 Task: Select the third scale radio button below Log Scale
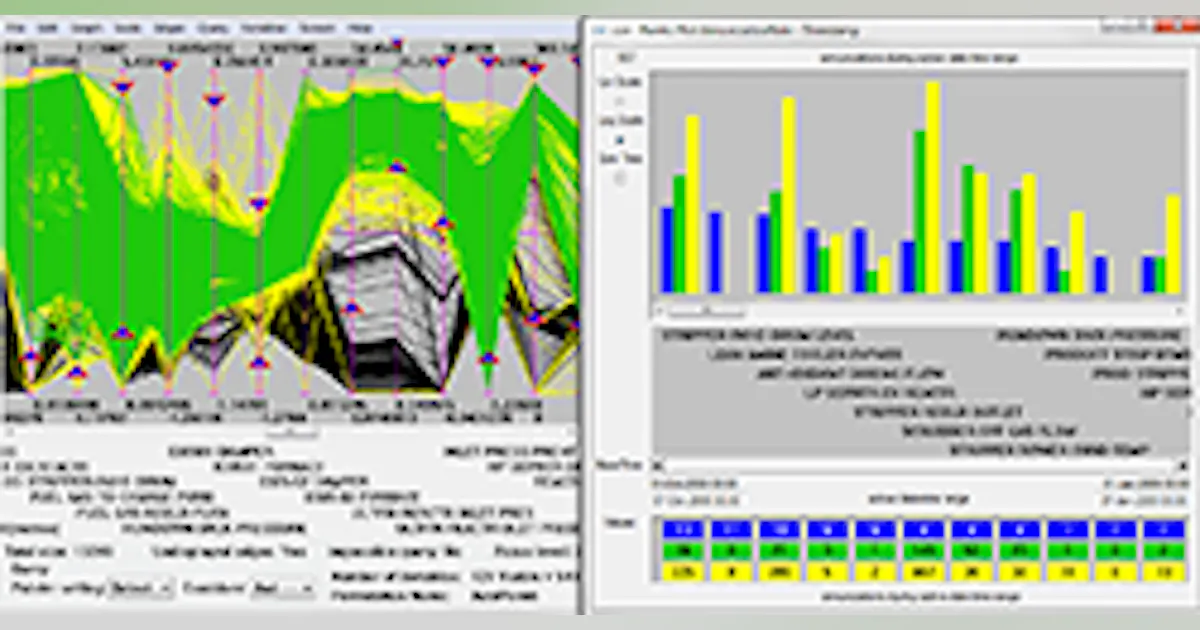pos(619,178)
